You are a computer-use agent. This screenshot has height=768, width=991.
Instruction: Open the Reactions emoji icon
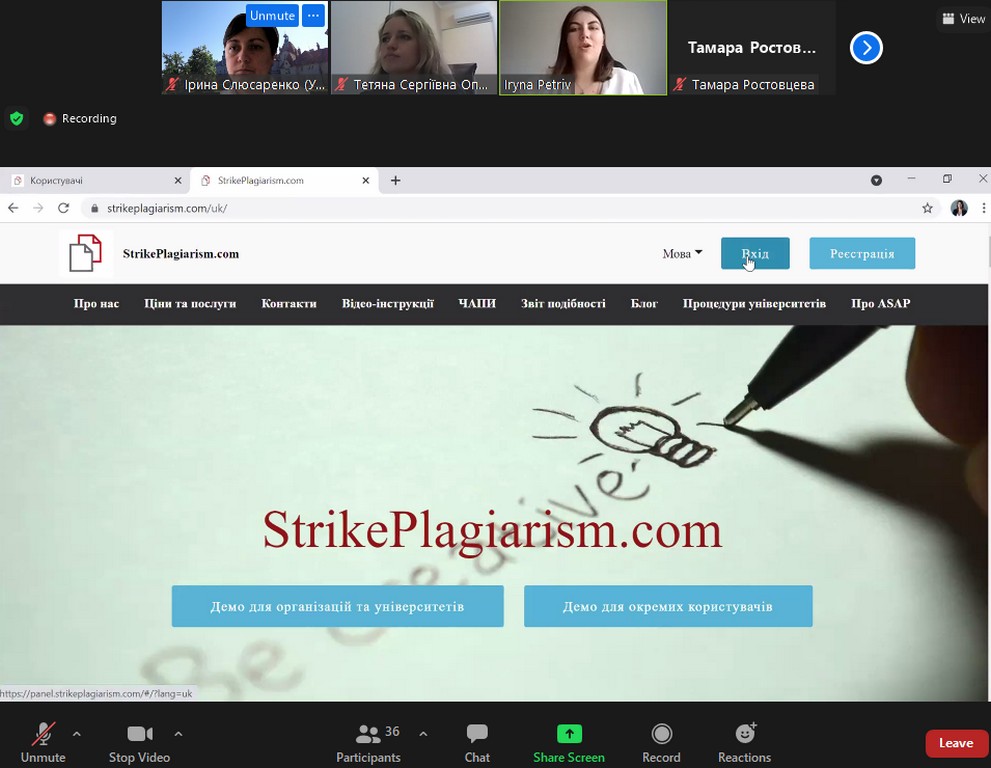pyautogui.click(x=745, y=734)
